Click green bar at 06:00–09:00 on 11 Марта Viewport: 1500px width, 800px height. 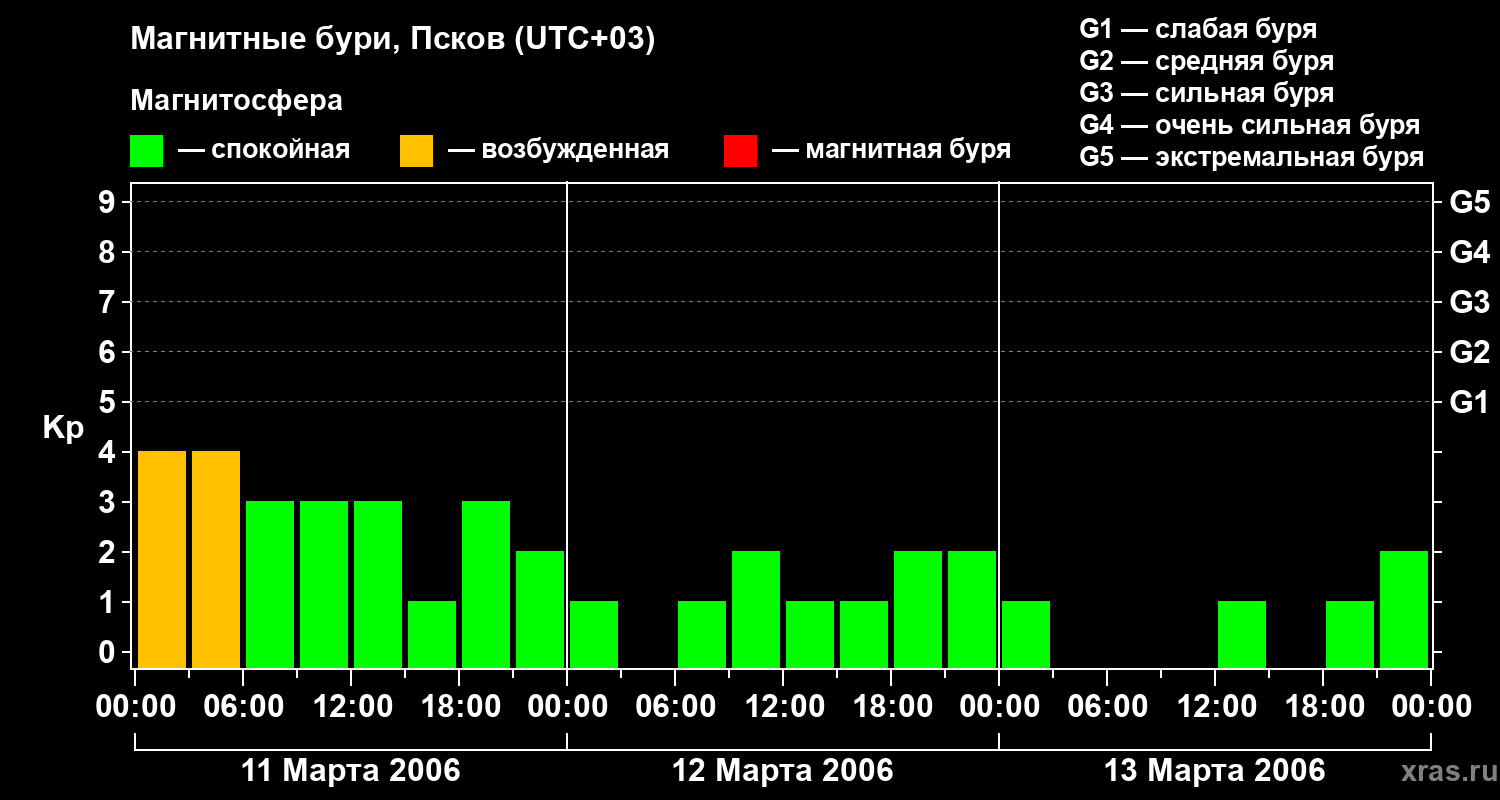pyautogui.click(x=270, y=584)
